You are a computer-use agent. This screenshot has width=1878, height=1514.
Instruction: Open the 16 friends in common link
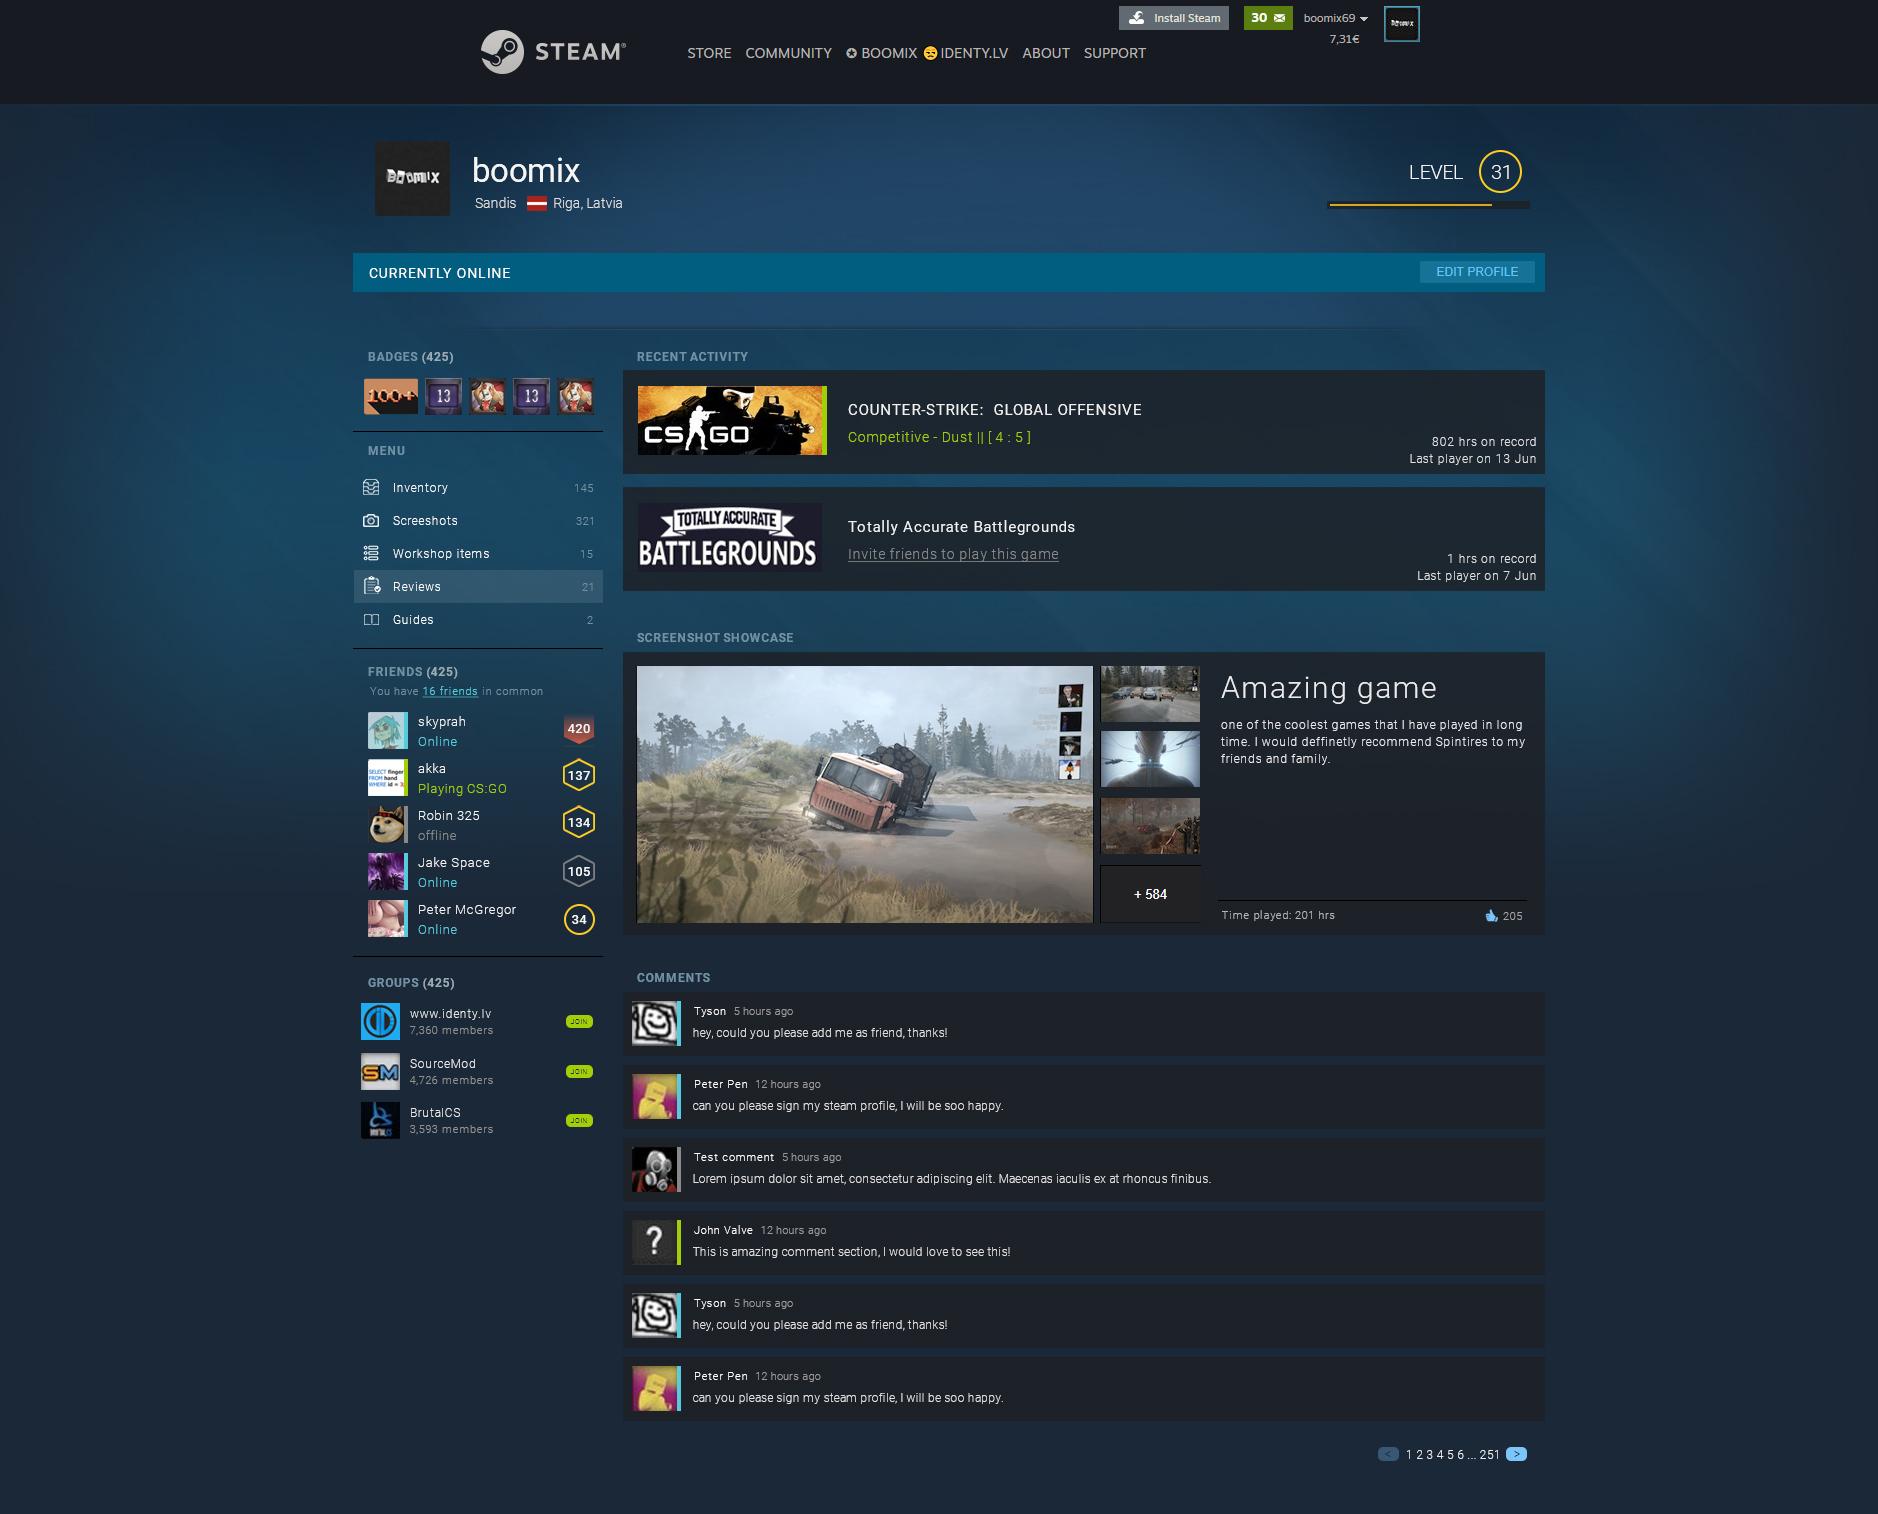click(450, 691)
